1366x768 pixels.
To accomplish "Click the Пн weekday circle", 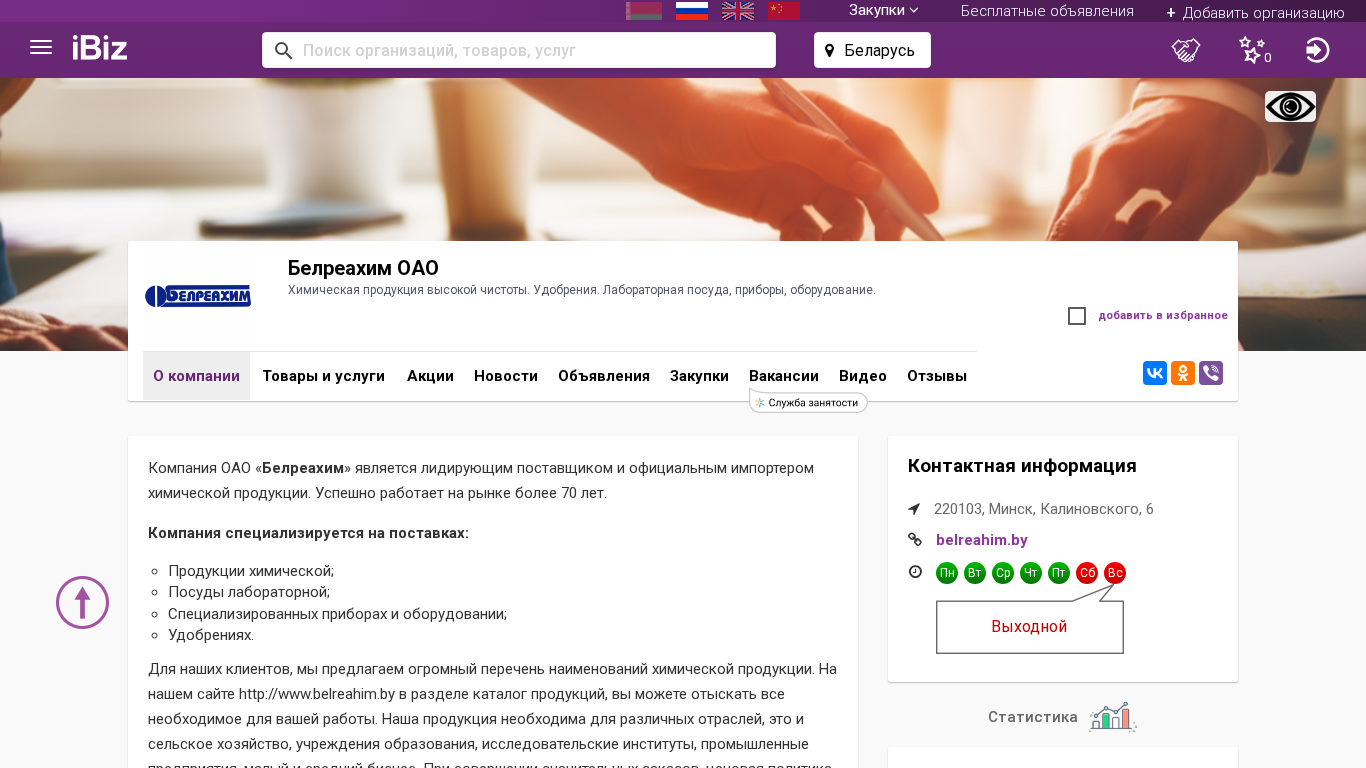I will [947, 573].
